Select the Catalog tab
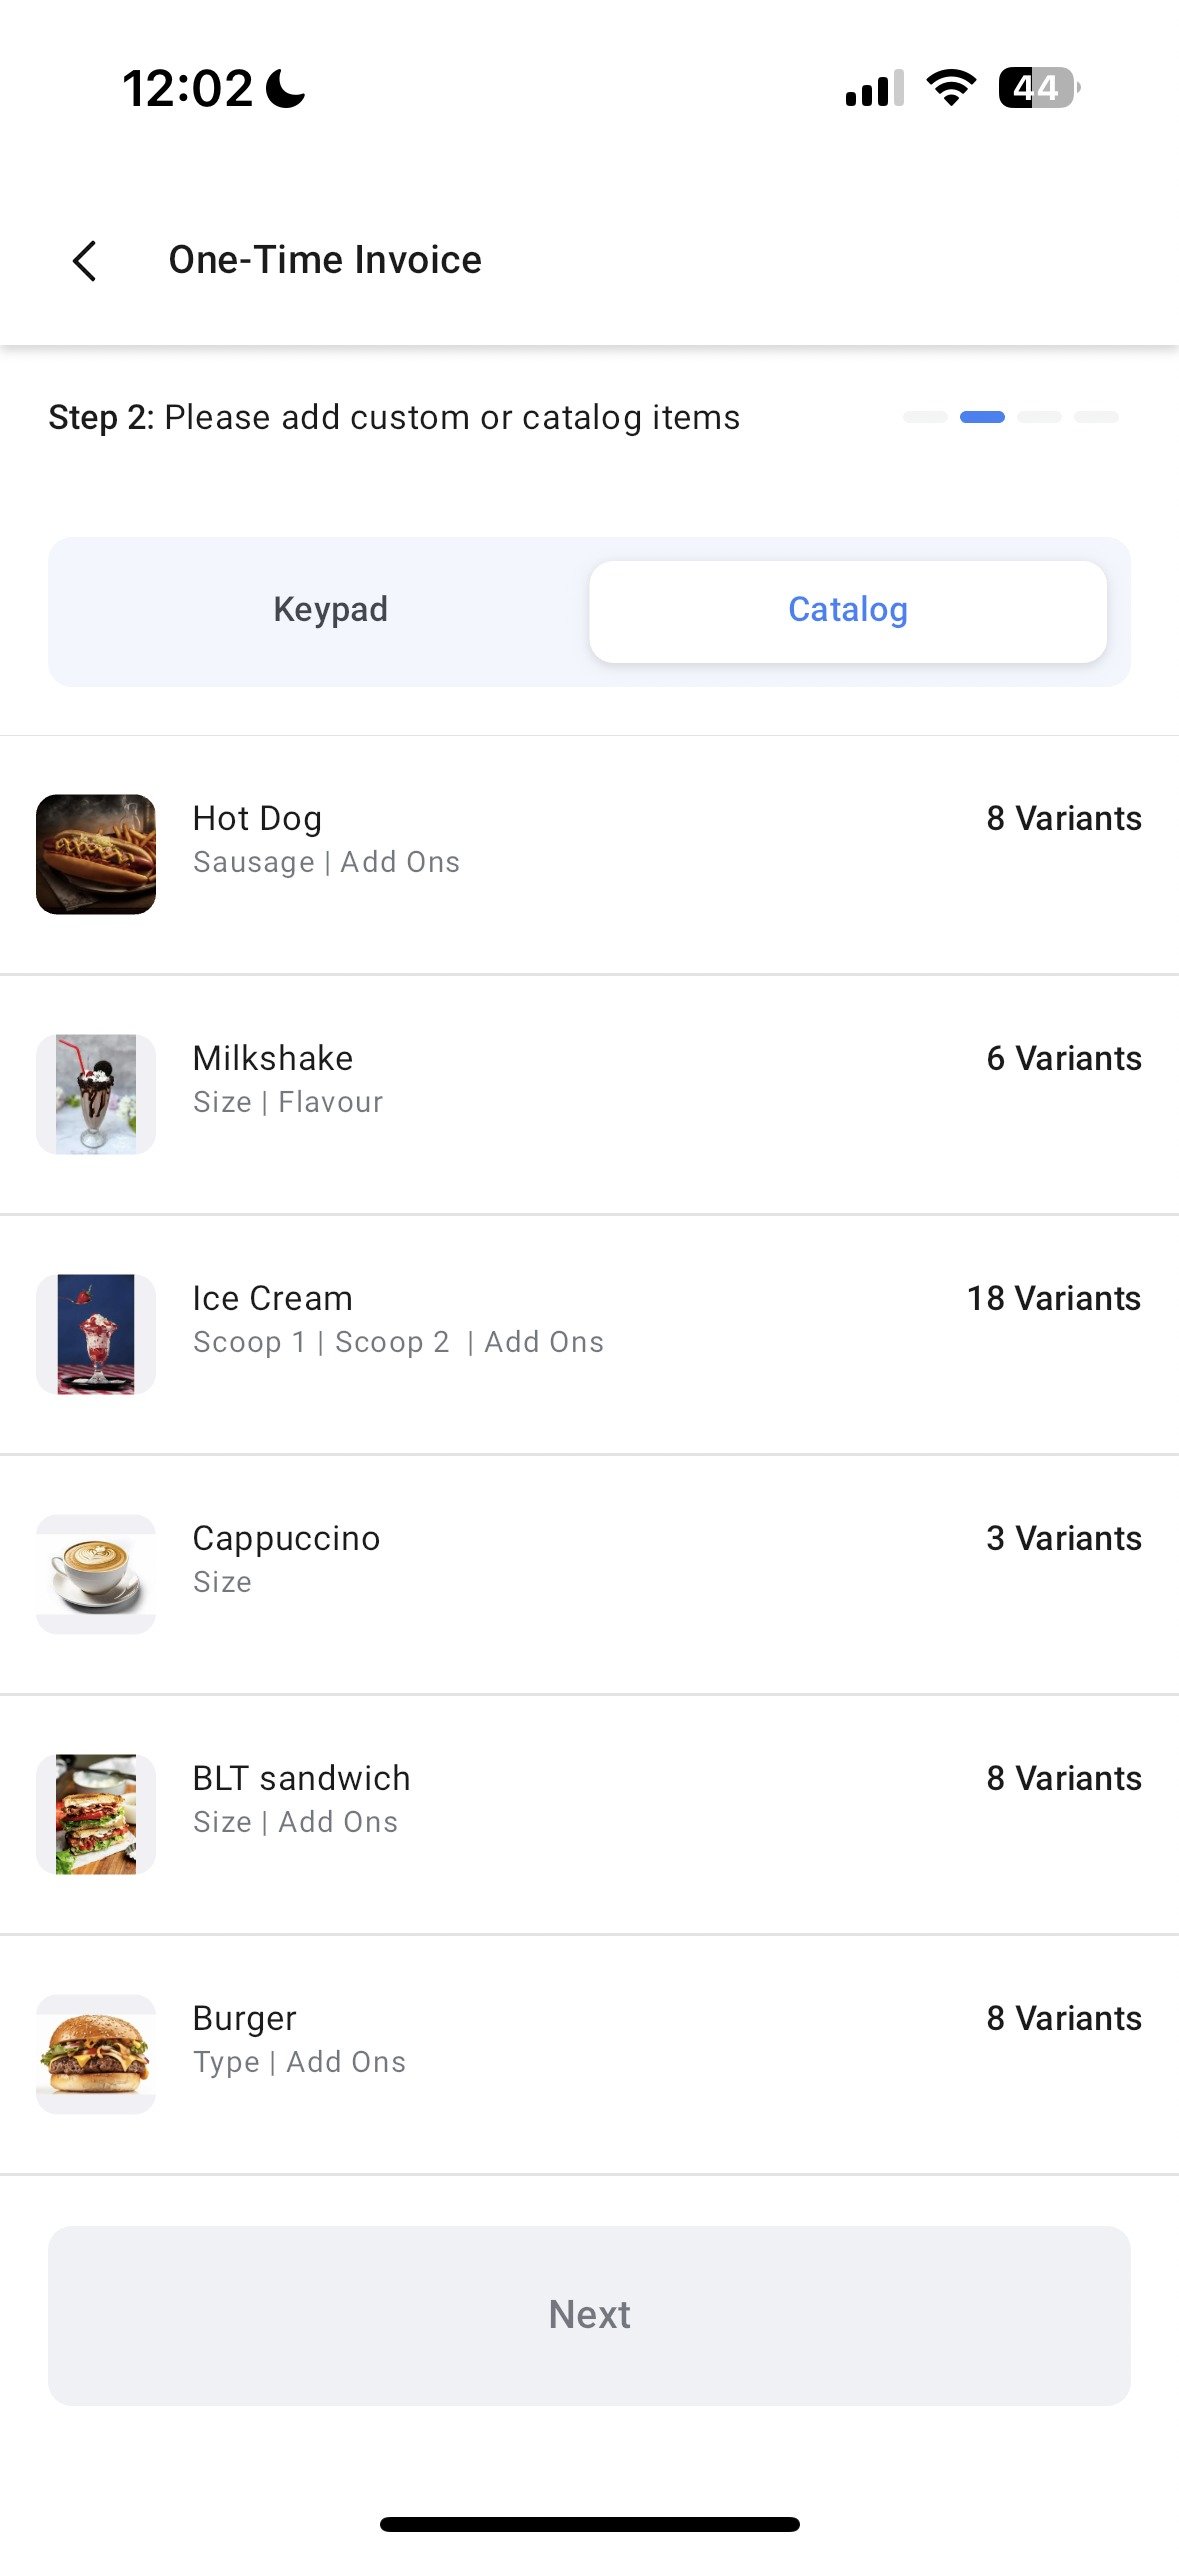The height and width of the screenshot is (2556, 1179). coord(847,609)
